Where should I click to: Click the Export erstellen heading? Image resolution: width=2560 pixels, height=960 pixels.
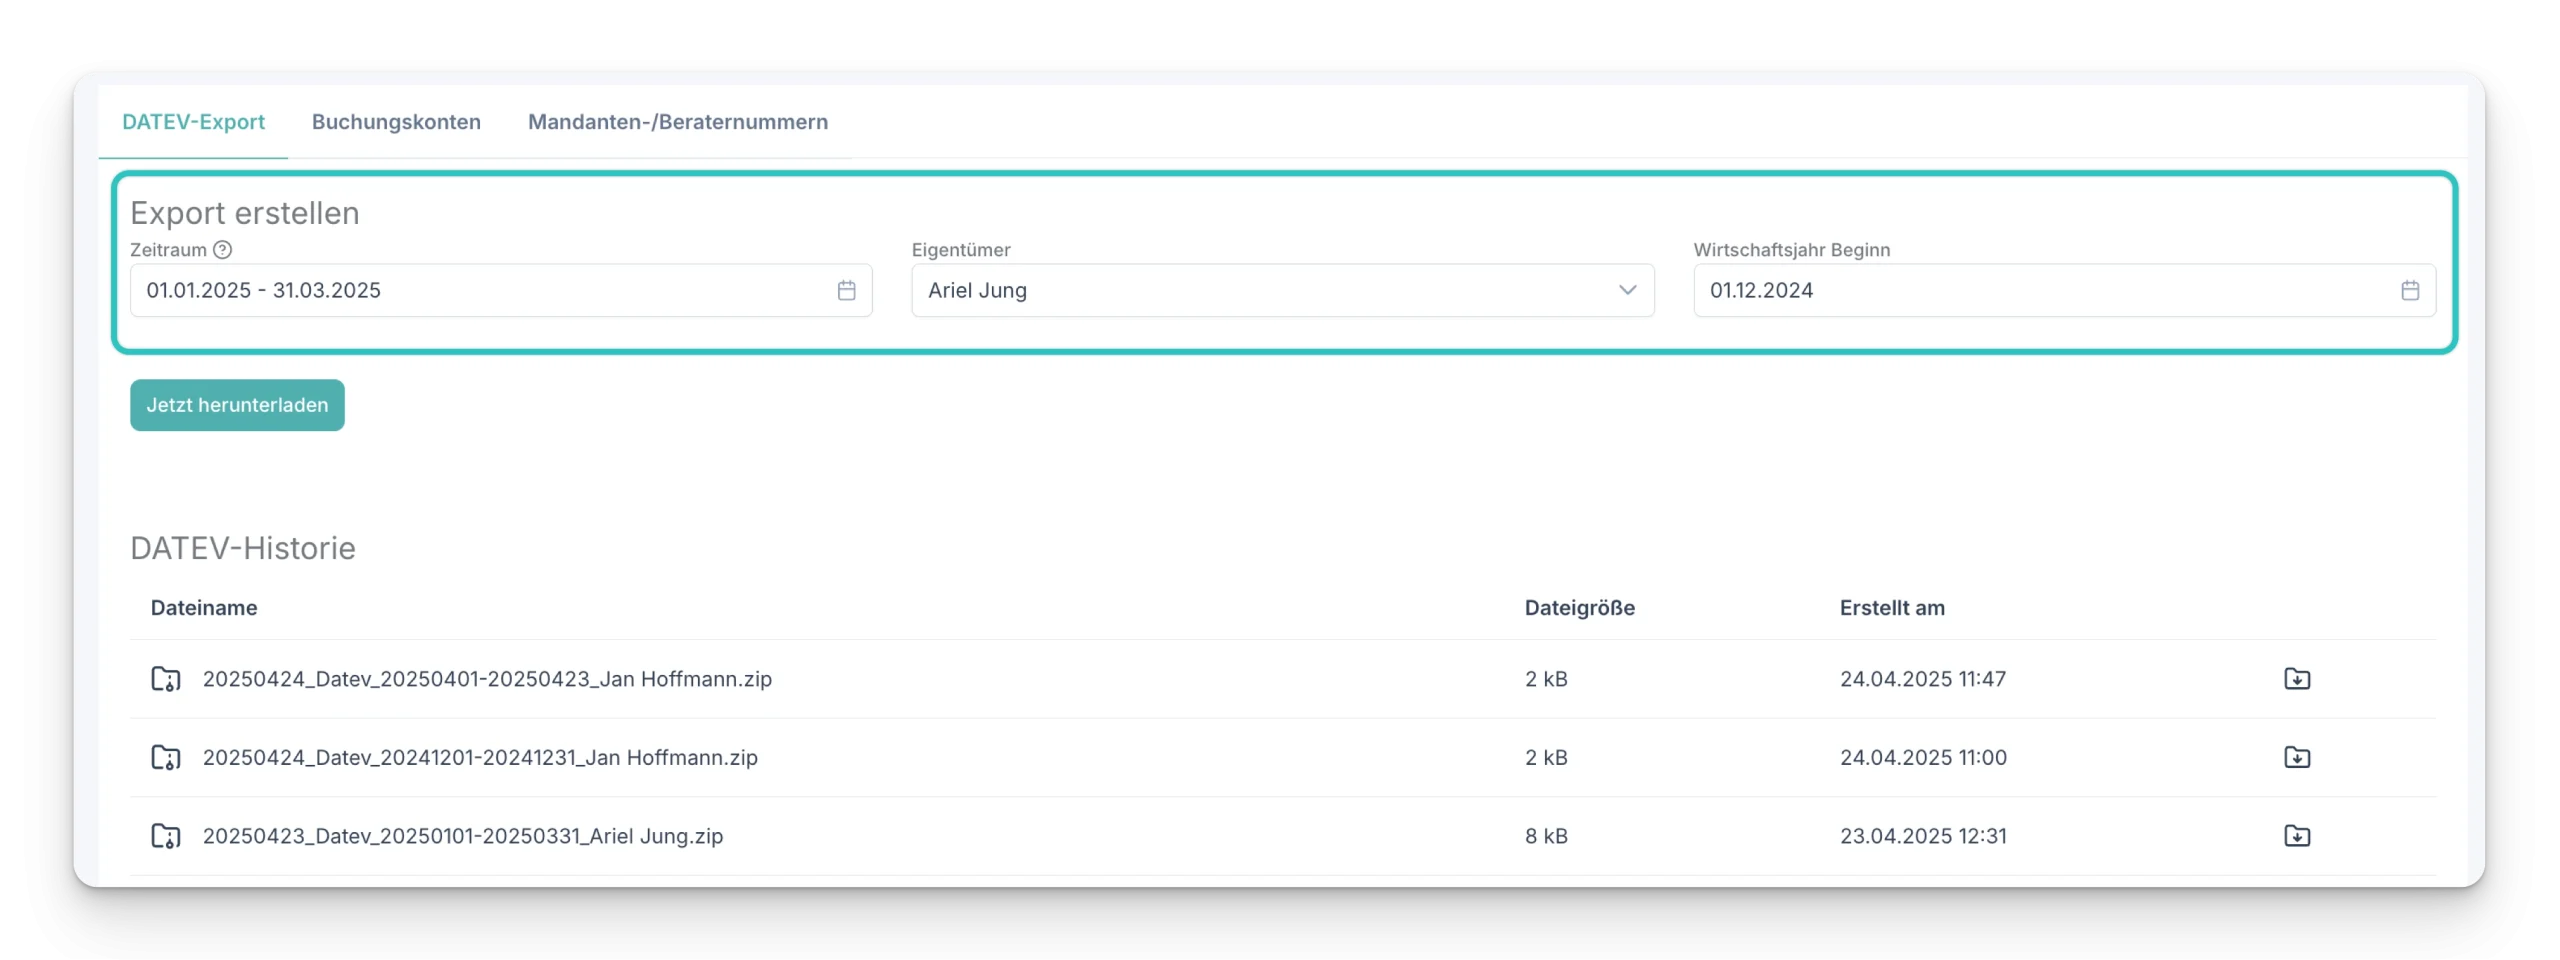point(245,213)
